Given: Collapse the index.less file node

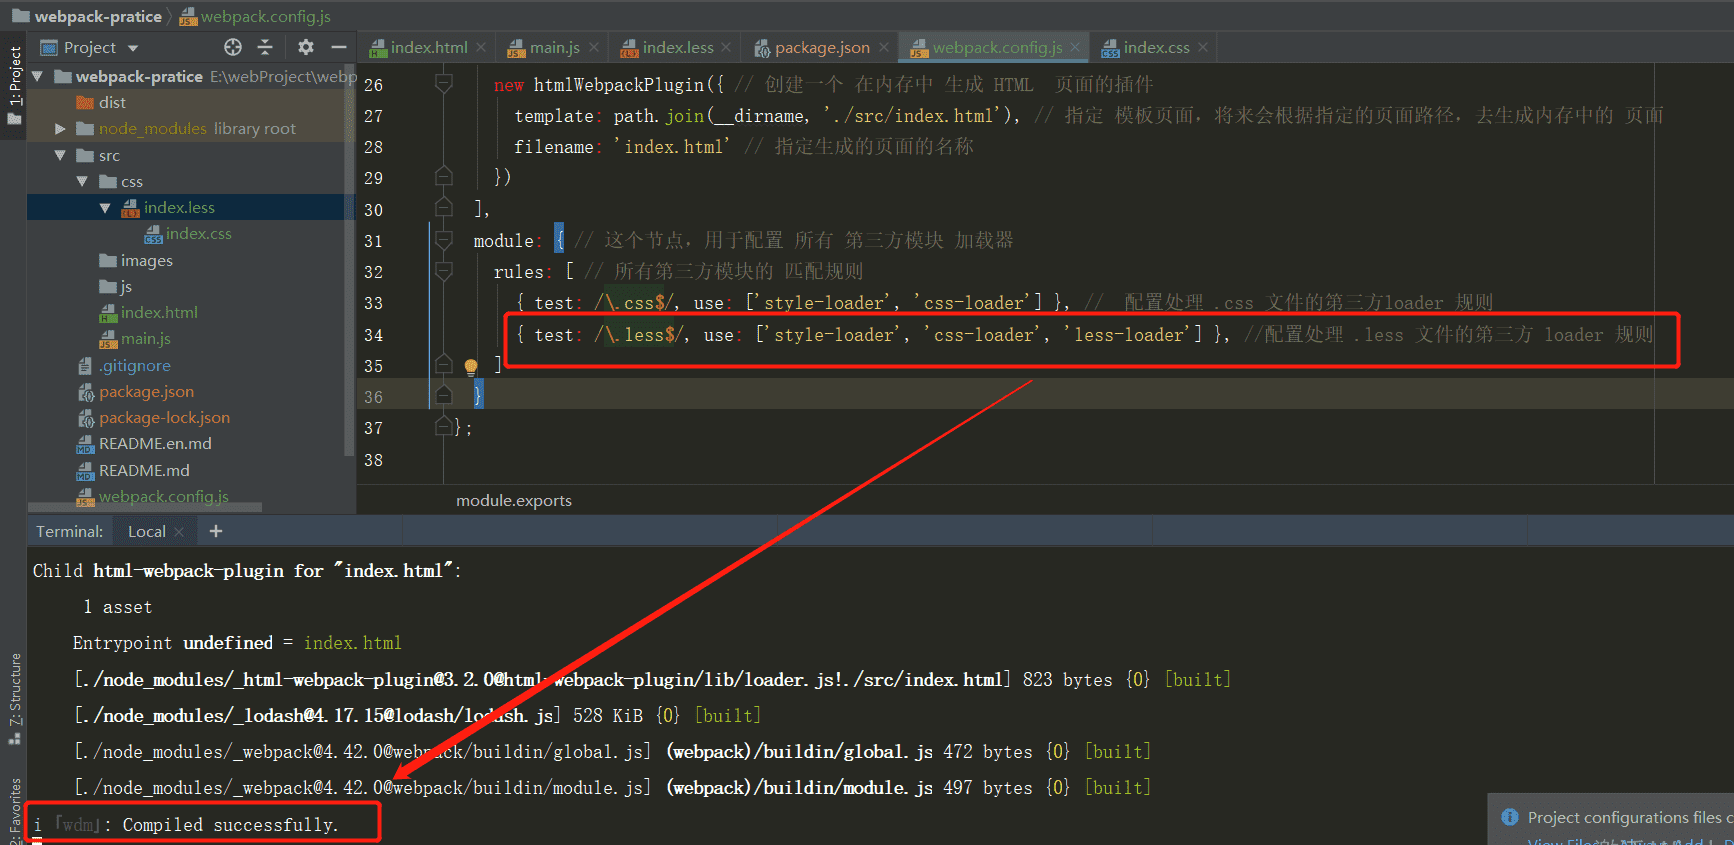Looking at the screenshot, I should 105,207.
